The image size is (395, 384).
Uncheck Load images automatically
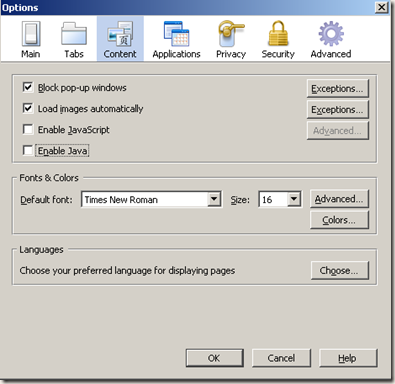click(x=28, y=108)
